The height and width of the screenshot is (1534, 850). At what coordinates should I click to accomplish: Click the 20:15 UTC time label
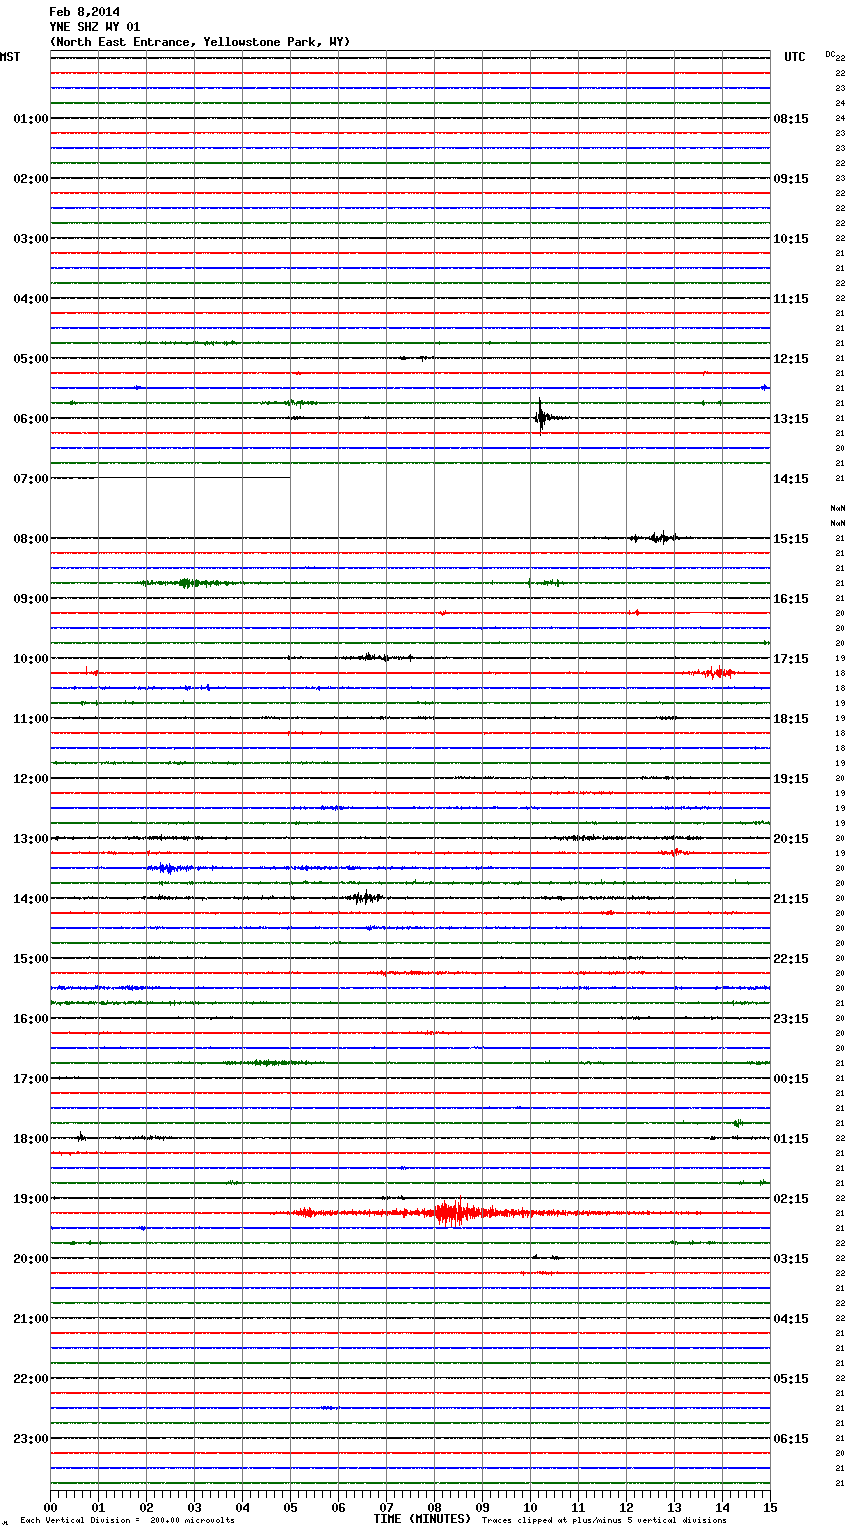pyautogui.click(x=791, y=839)
